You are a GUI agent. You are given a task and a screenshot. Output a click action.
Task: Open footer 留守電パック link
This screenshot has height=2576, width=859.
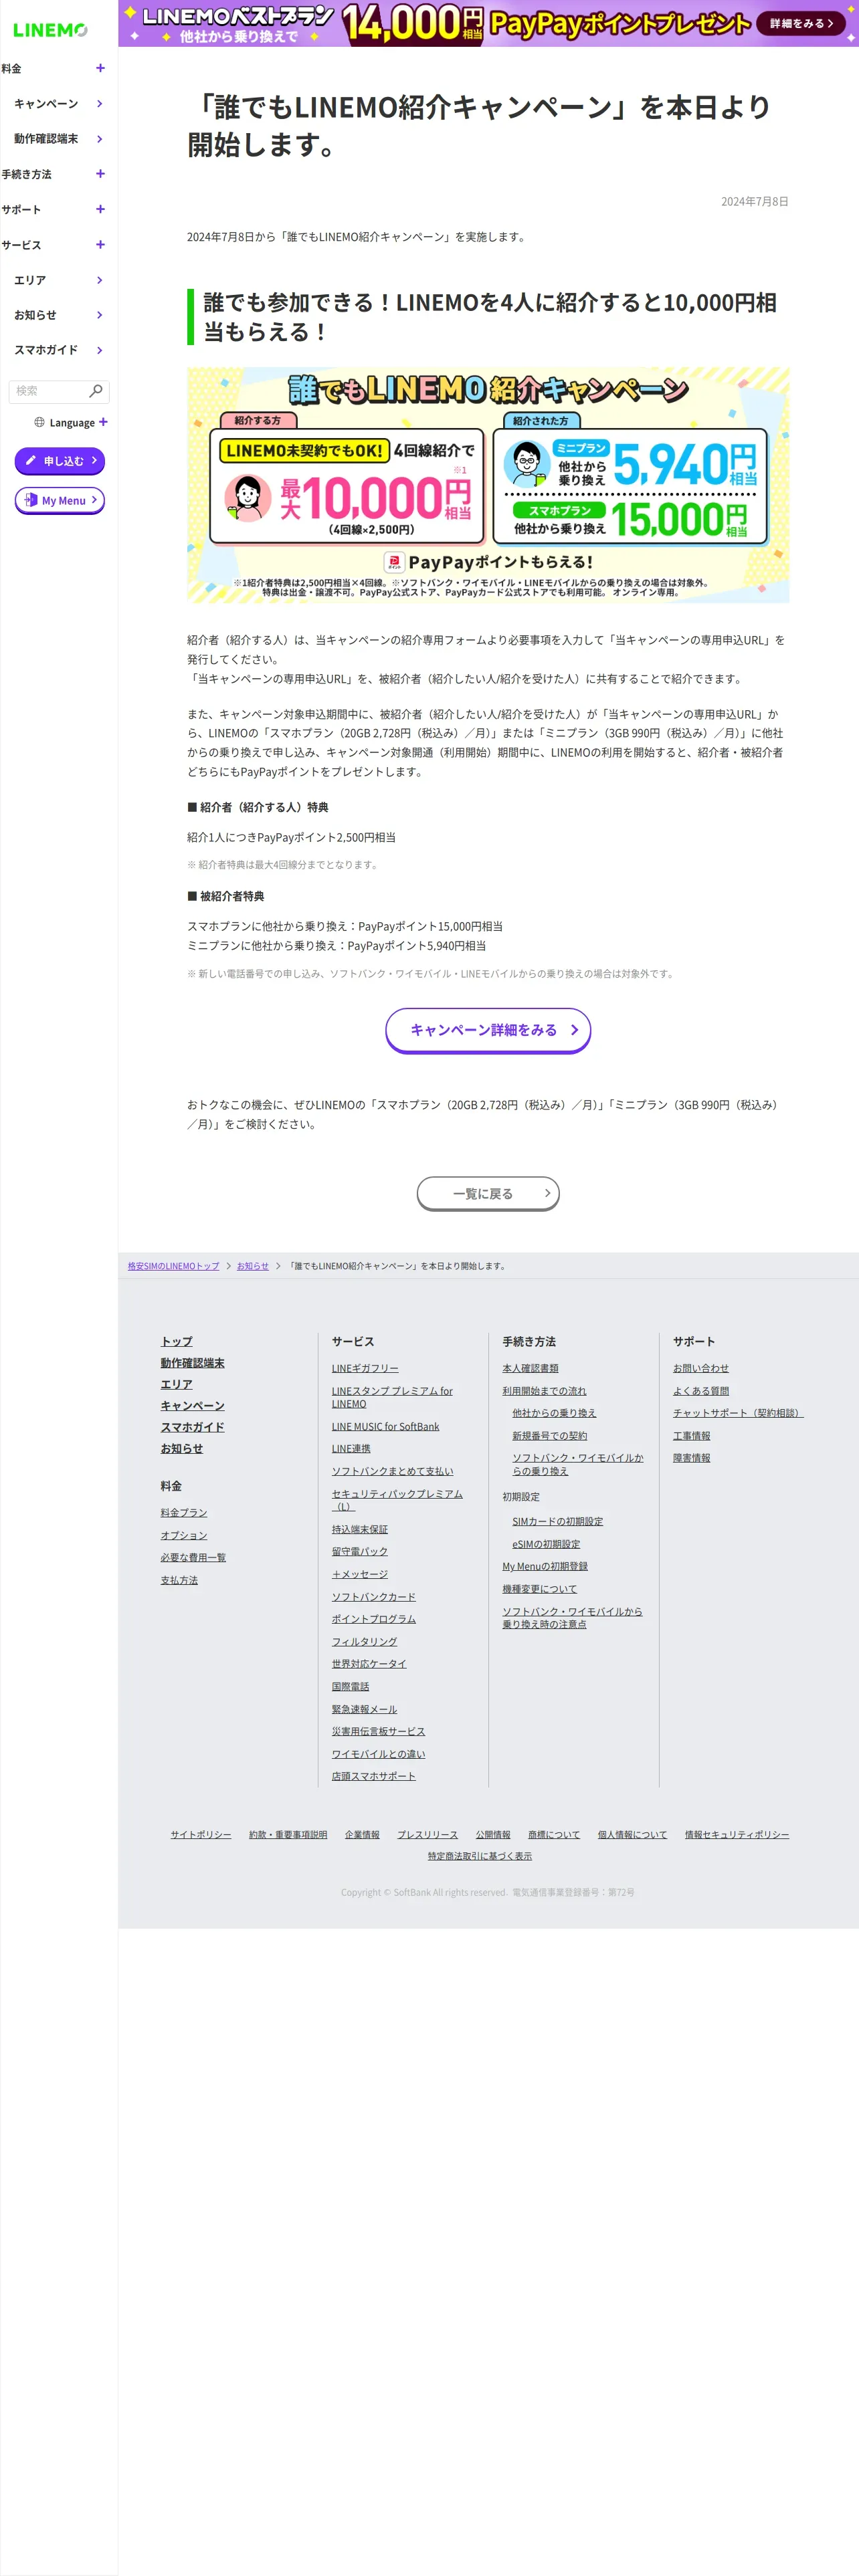(x=360, y=1551)
